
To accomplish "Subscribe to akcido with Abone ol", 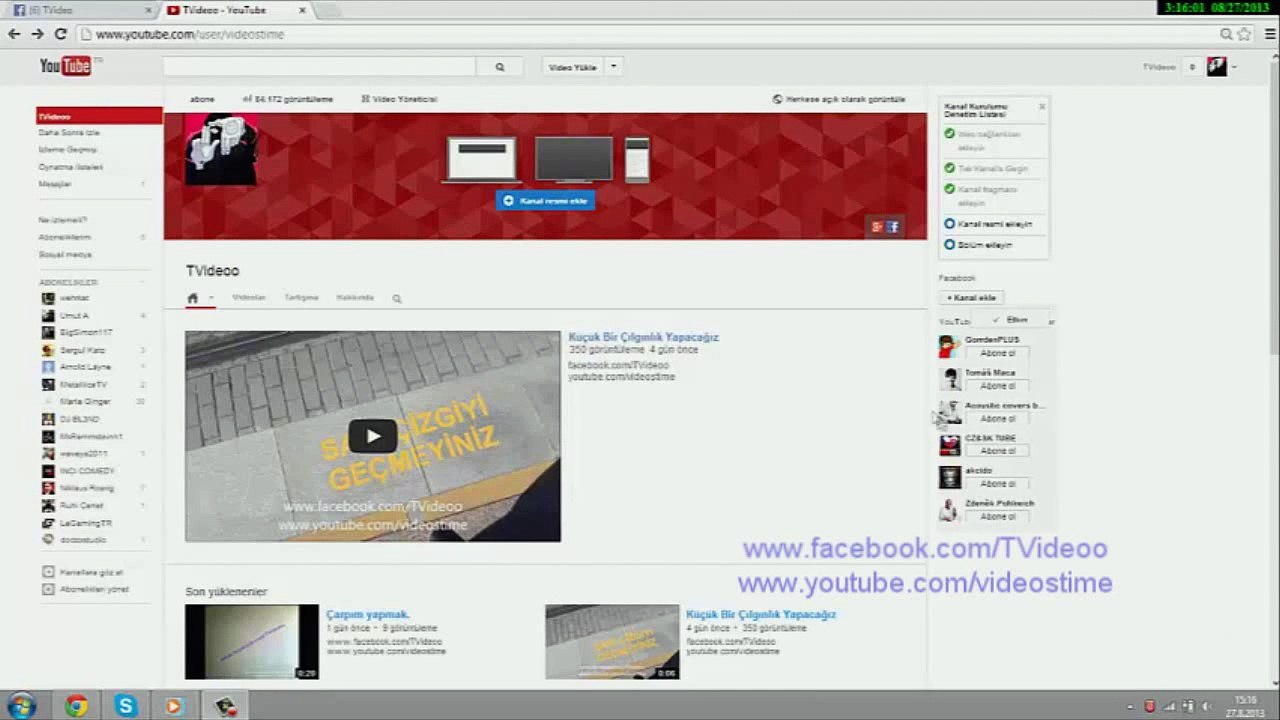I will click(998, 484).
